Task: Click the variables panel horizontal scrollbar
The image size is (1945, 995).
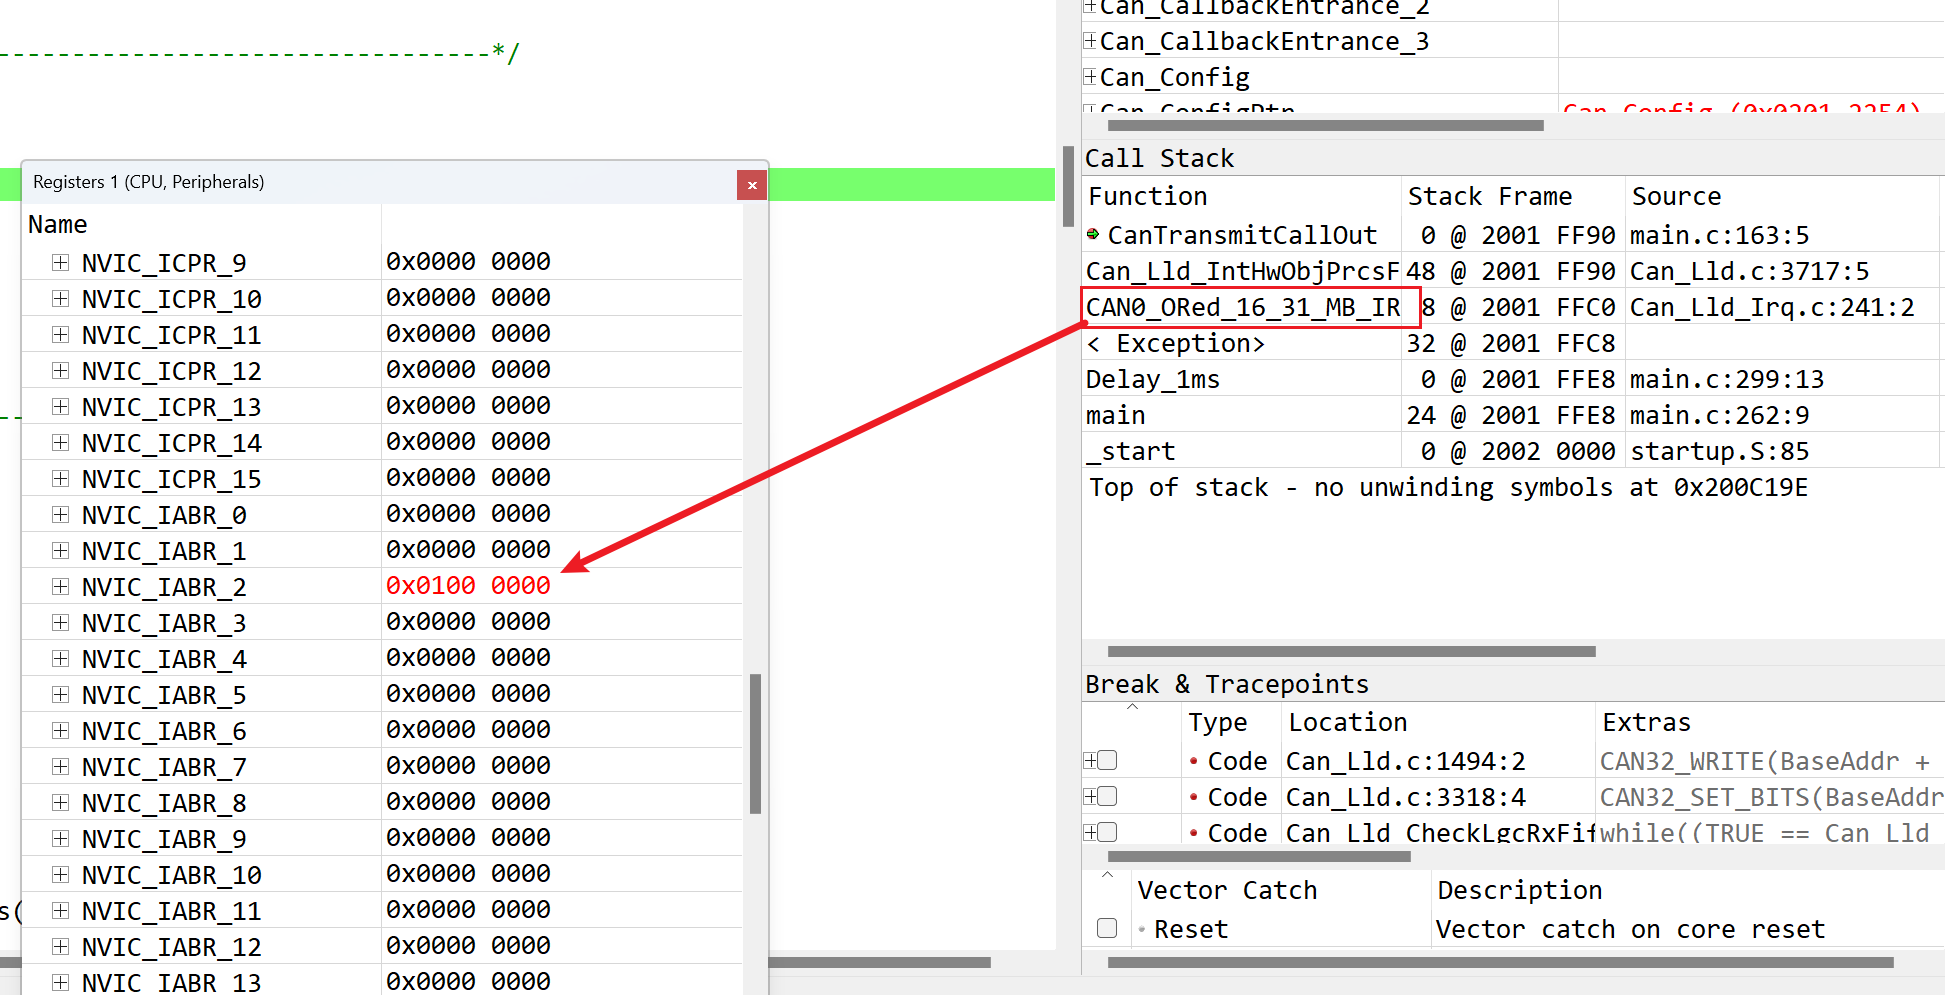Action: coord(1326,125)
